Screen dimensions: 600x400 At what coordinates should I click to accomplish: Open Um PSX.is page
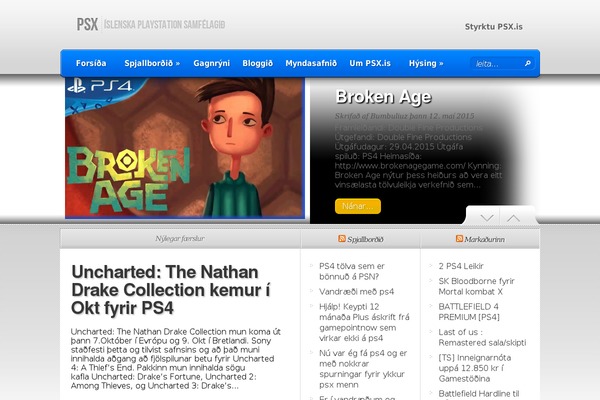370,63
